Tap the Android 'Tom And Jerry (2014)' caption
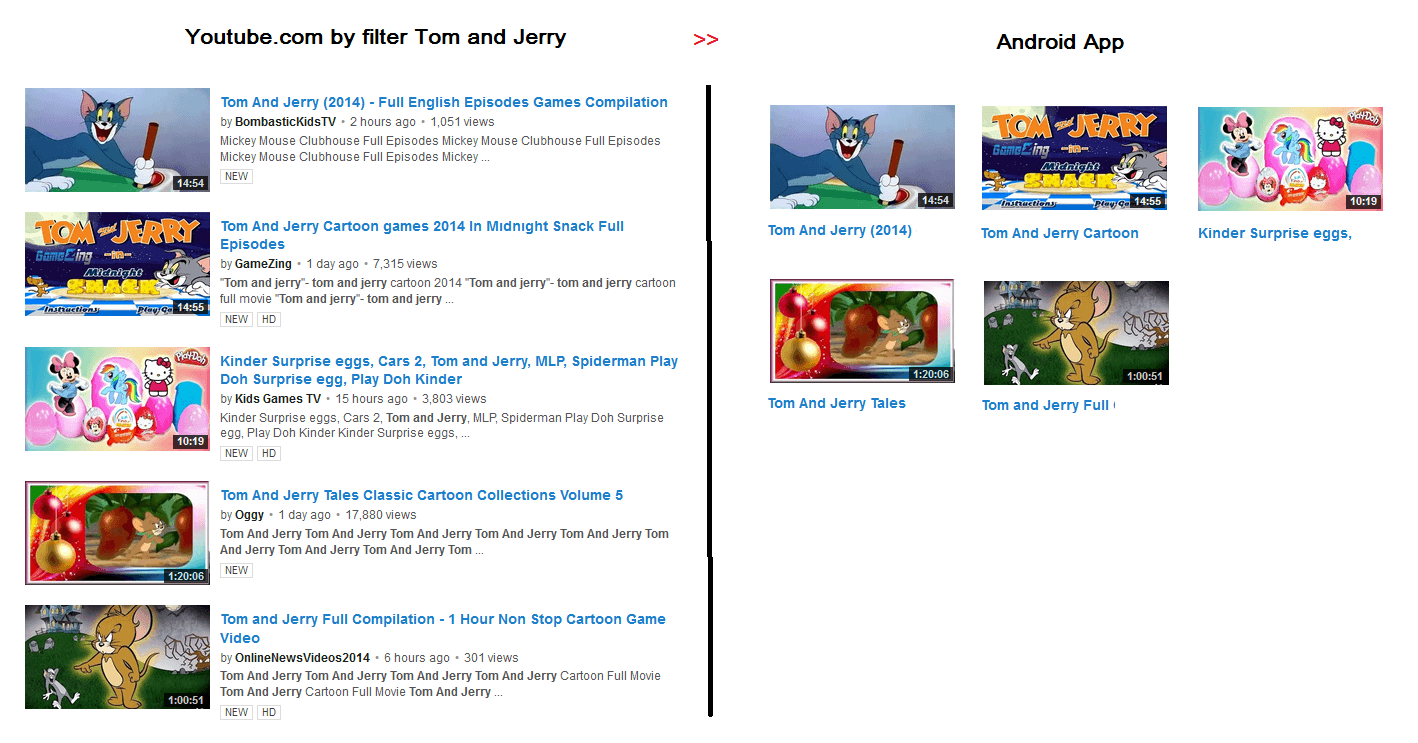The width and height of the screenshot is (1418, 743). pos(840,230)
